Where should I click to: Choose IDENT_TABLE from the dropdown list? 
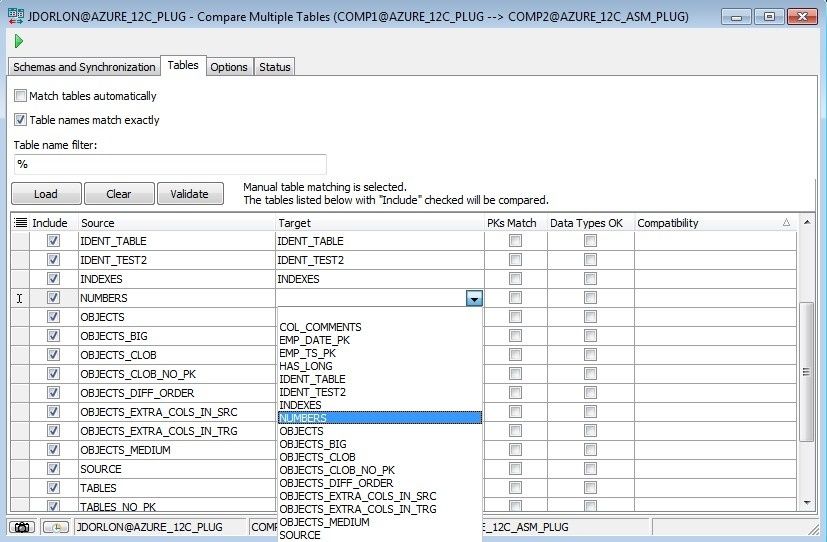[380, 379]
